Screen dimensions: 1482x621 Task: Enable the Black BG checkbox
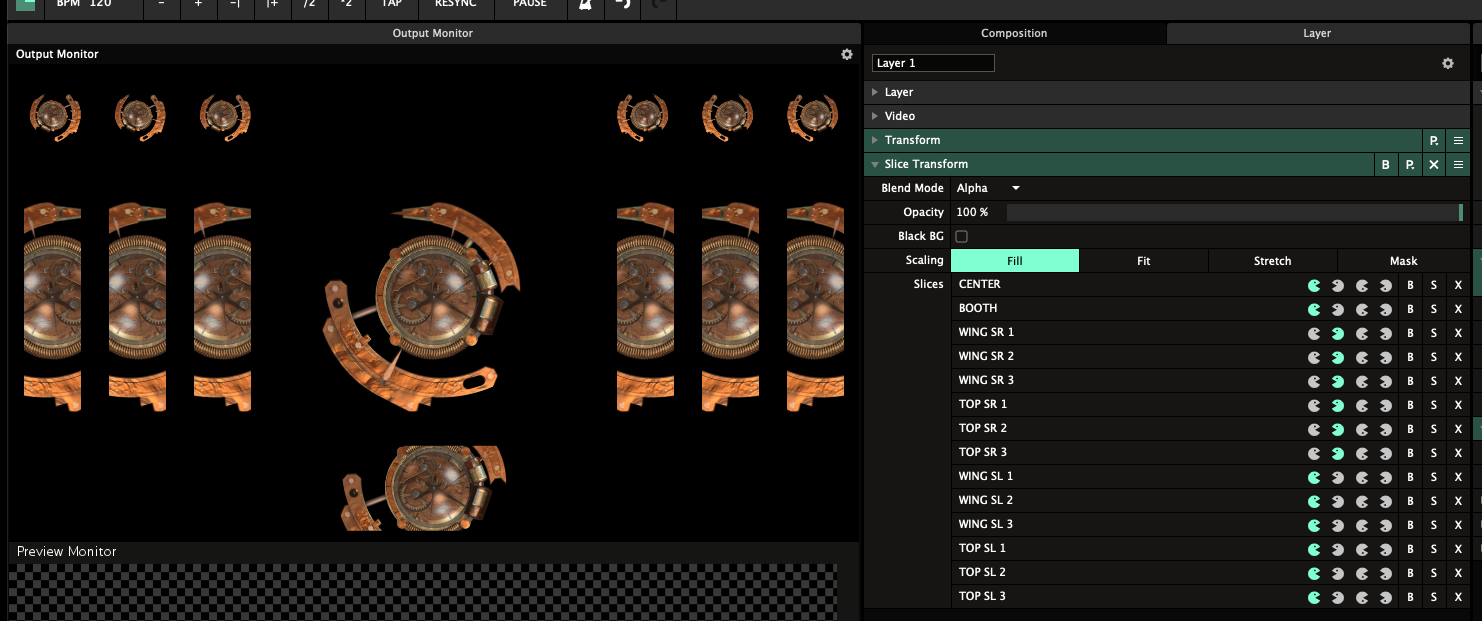point(962,237)
